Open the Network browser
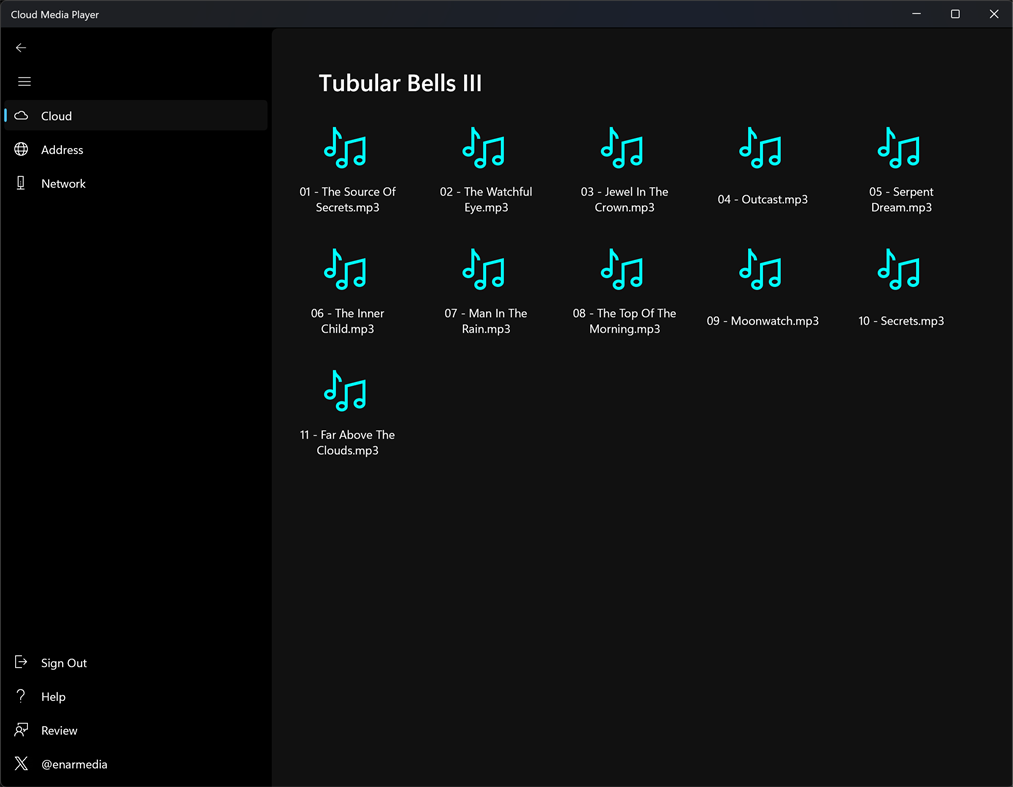 64,183
